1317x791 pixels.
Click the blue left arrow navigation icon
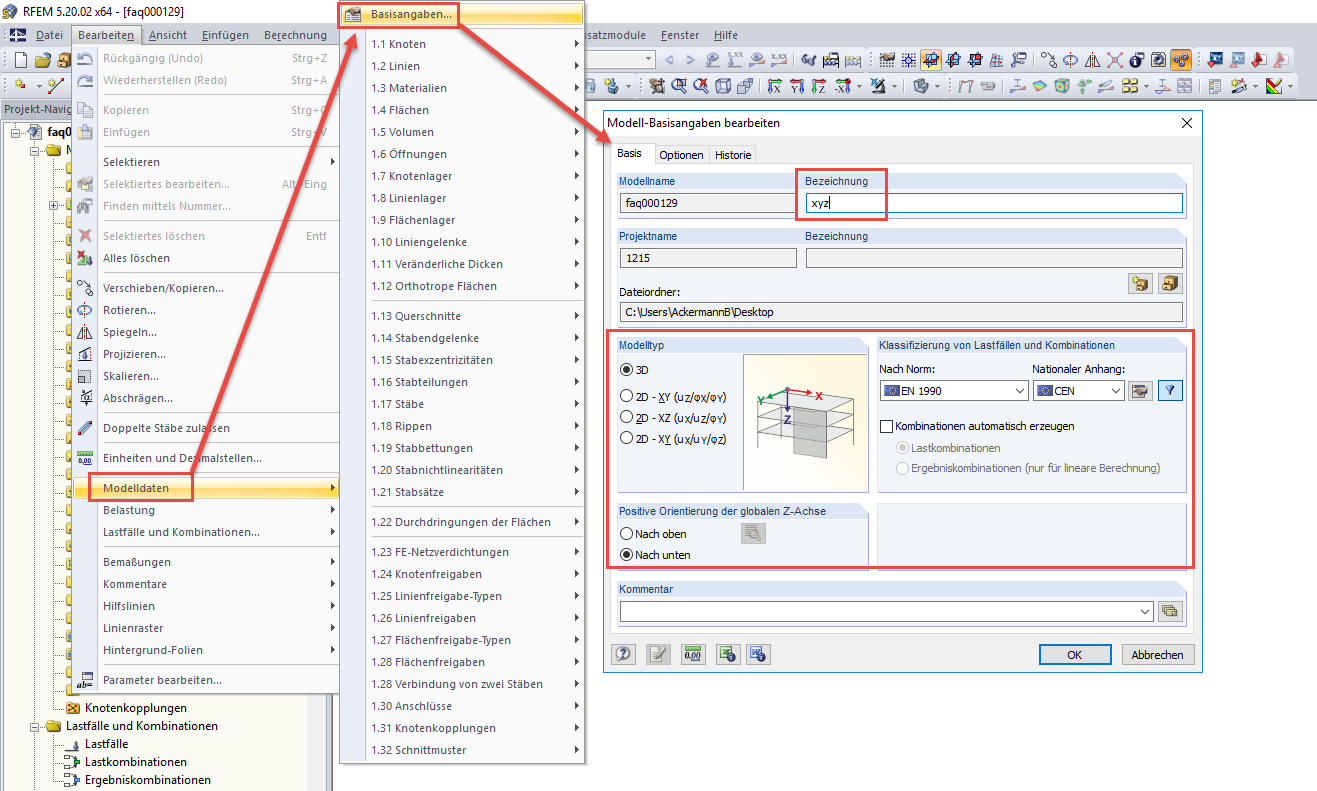tap(669, 60)
